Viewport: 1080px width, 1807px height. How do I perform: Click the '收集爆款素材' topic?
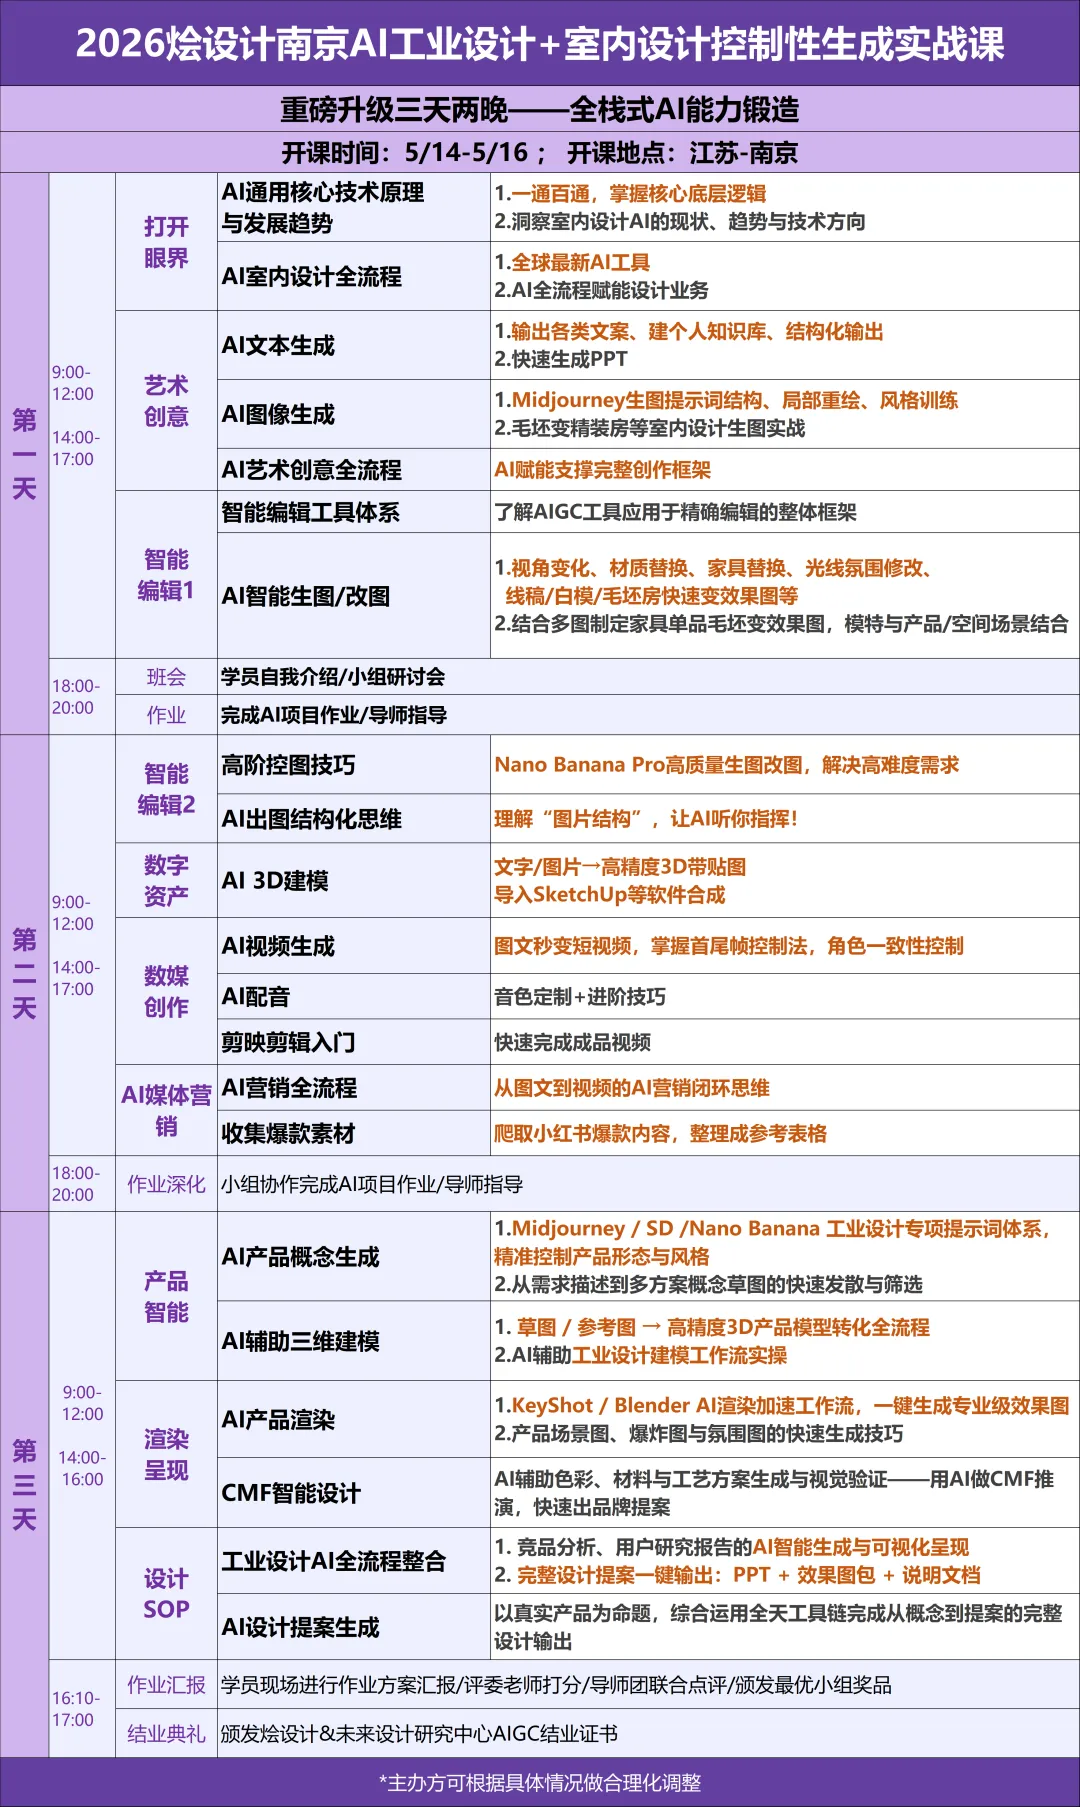click(x=288, y=1133)
